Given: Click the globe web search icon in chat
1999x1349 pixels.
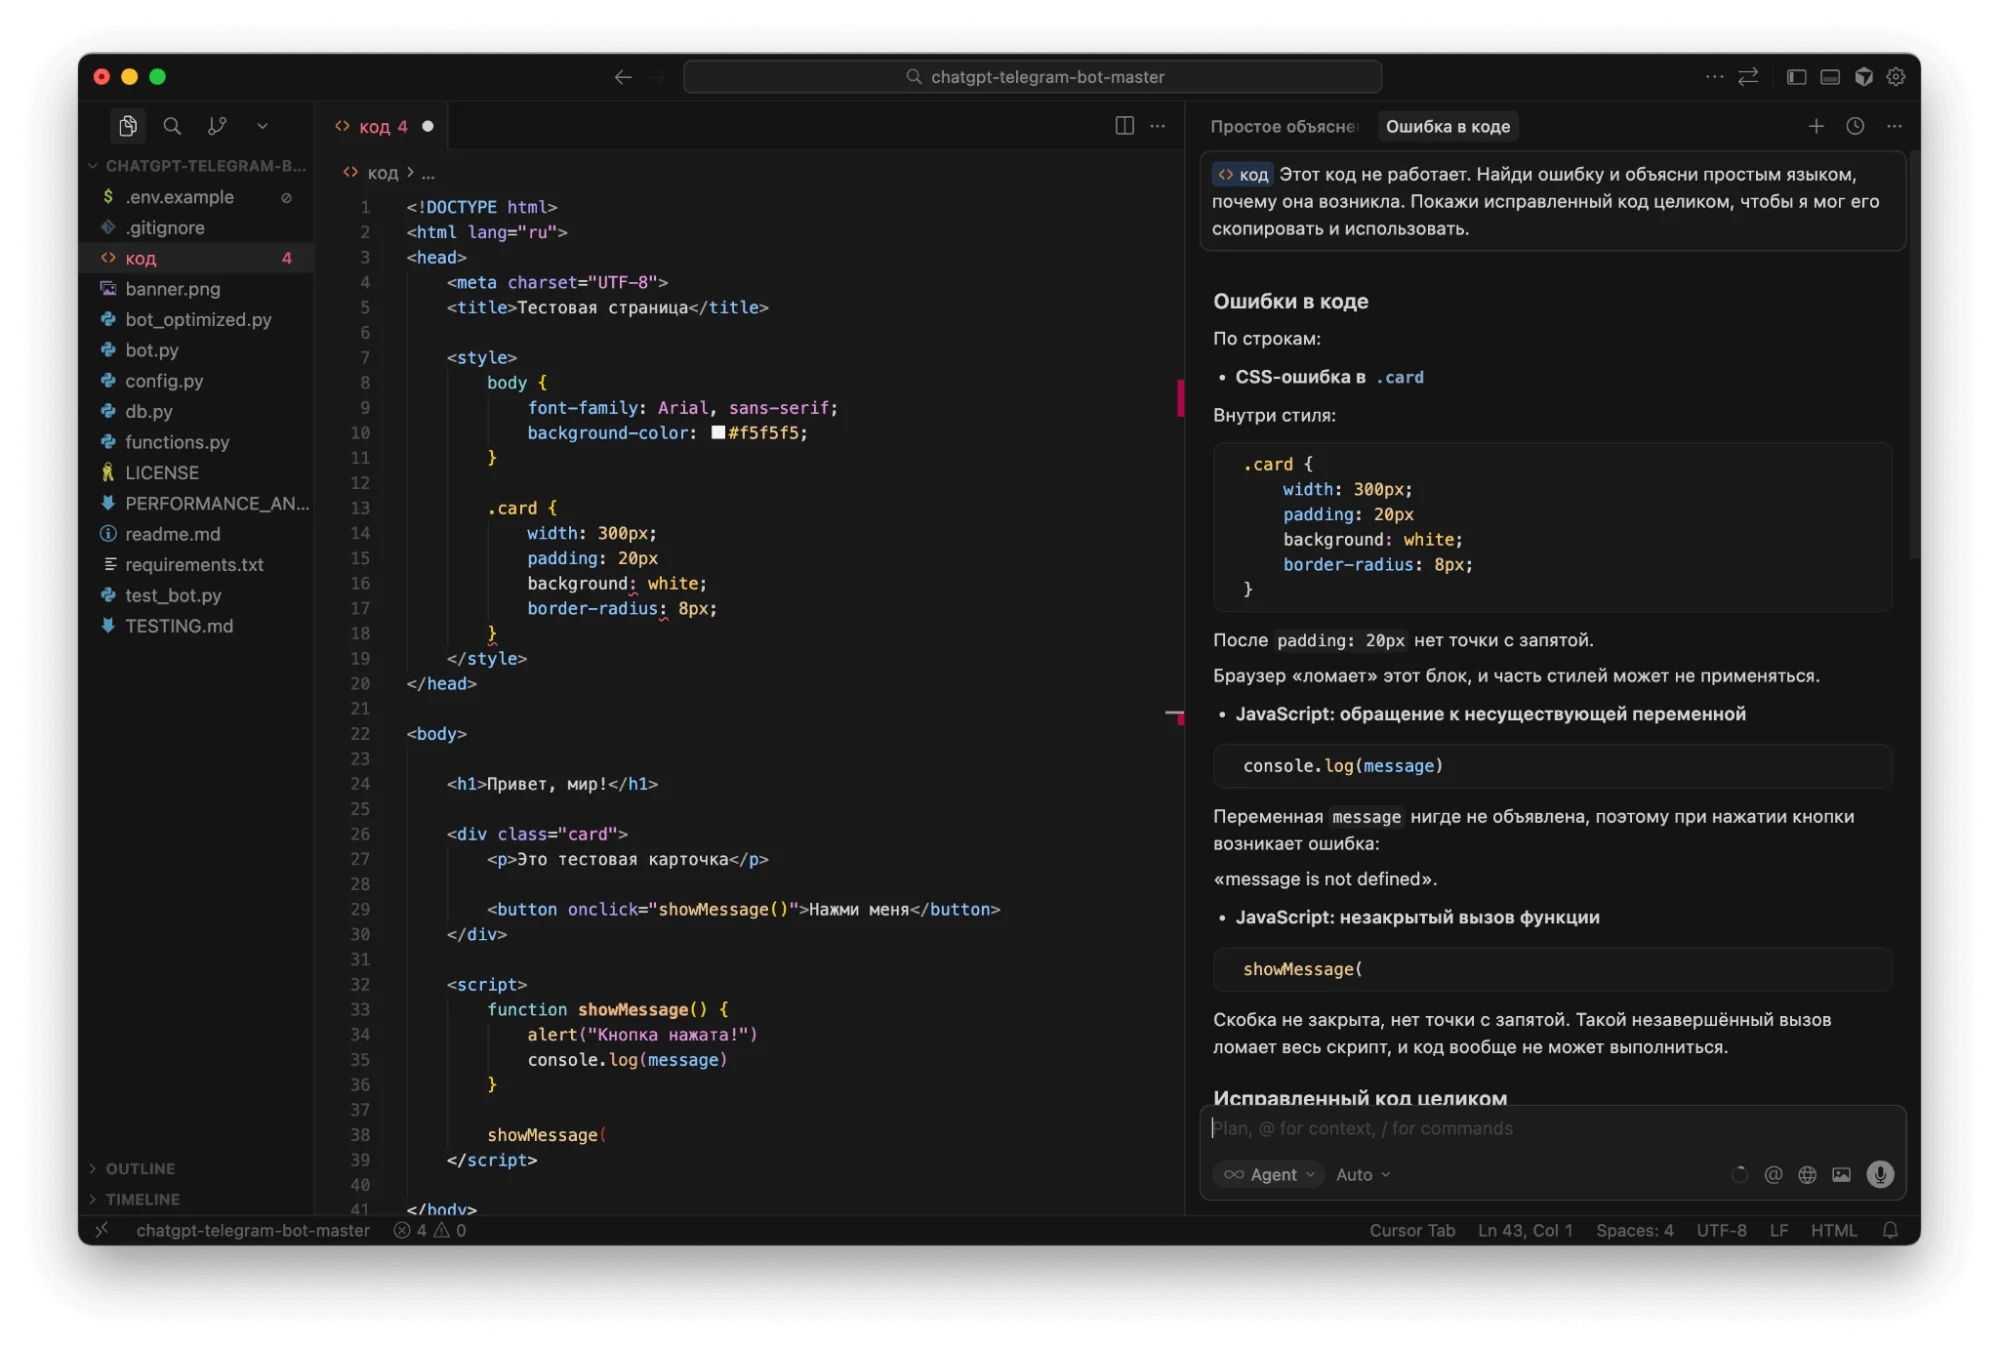Looking at the screenshot, I should (x=1807, y=1174).
